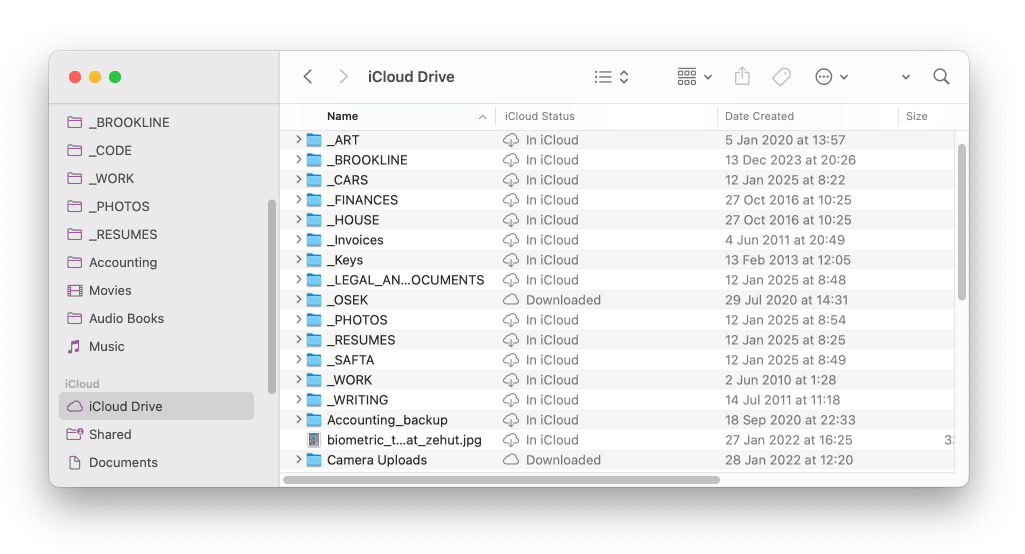Select the _HOUSE folder name
Image resolution: width=1025 pixels, height=554 pixels.
pos(353,220)
